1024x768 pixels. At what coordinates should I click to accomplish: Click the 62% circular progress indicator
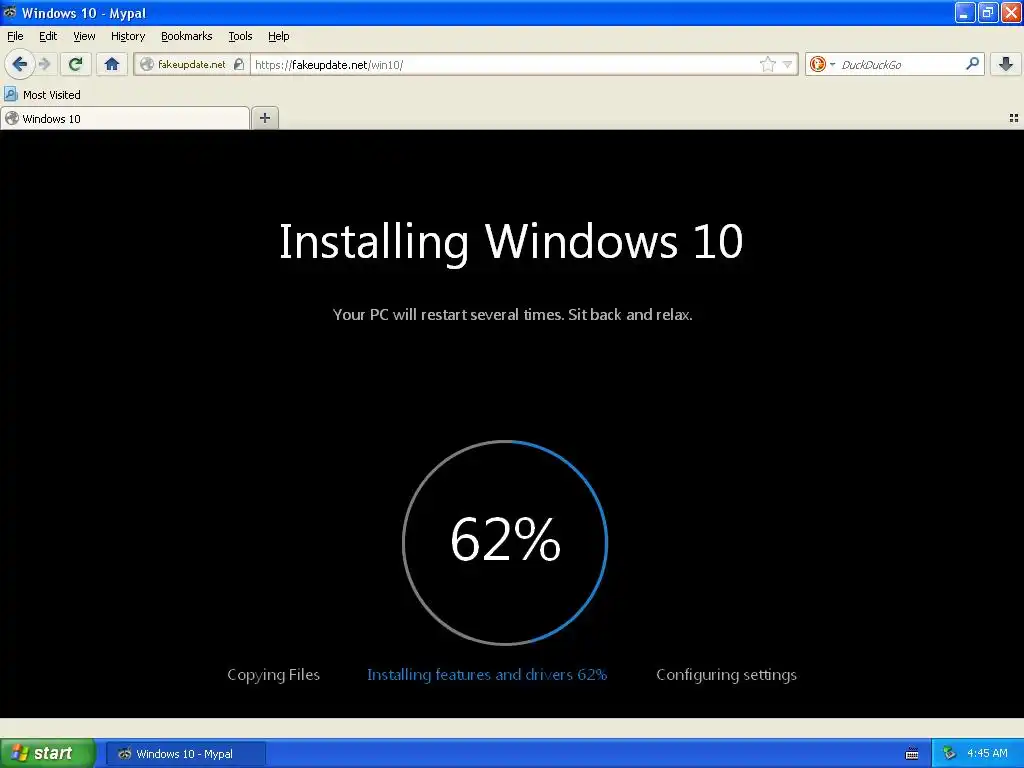click(x=505, y=542)
